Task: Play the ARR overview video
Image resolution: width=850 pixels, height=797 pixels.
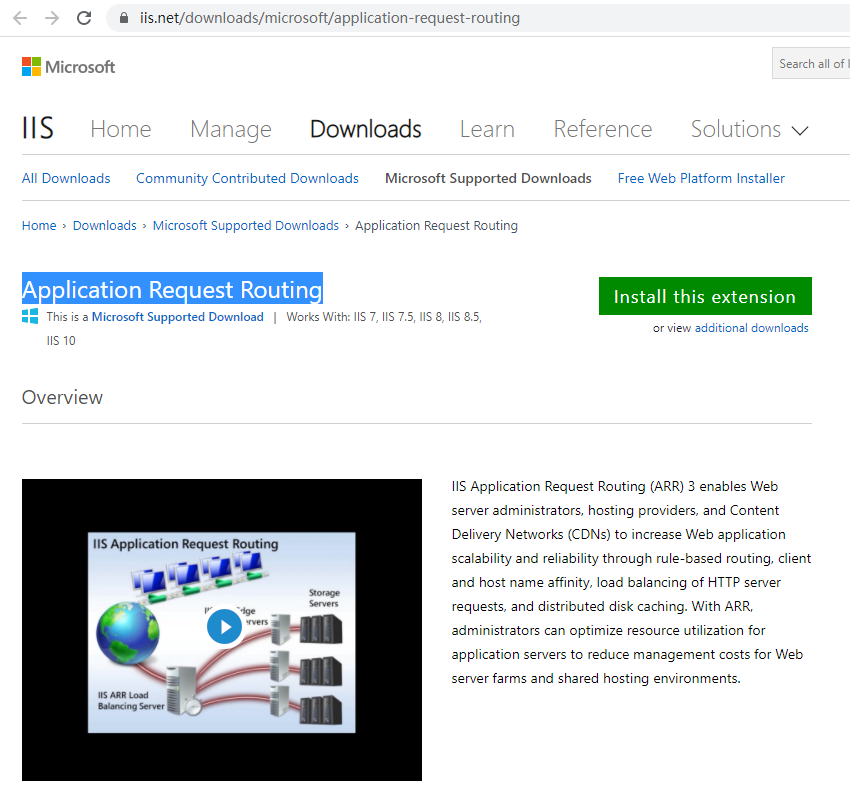Action: point(224,626)
